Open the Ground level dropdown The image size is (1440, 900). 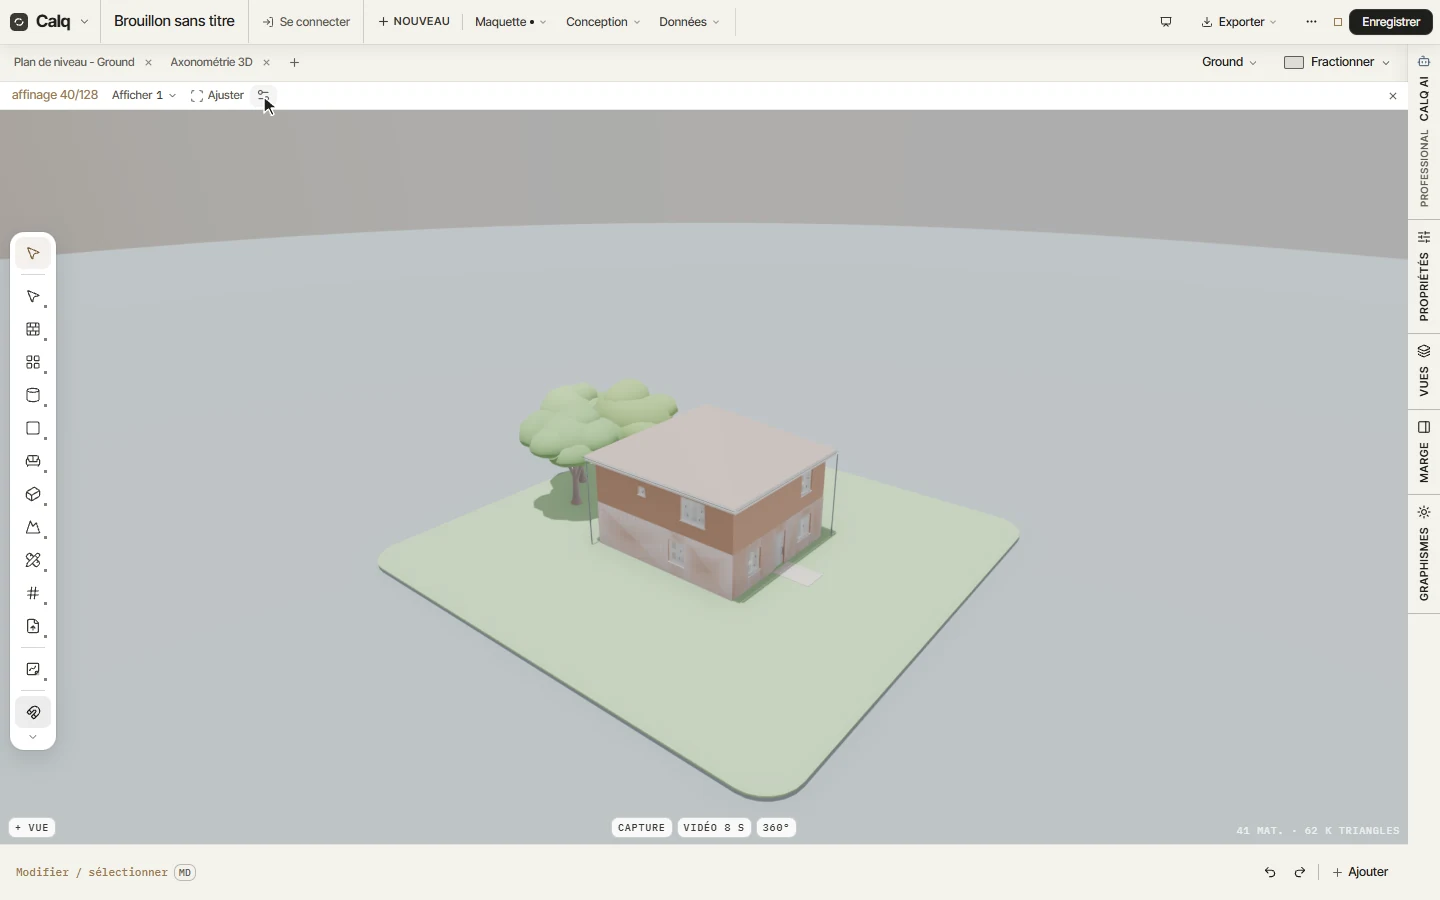coord(1229,62)
